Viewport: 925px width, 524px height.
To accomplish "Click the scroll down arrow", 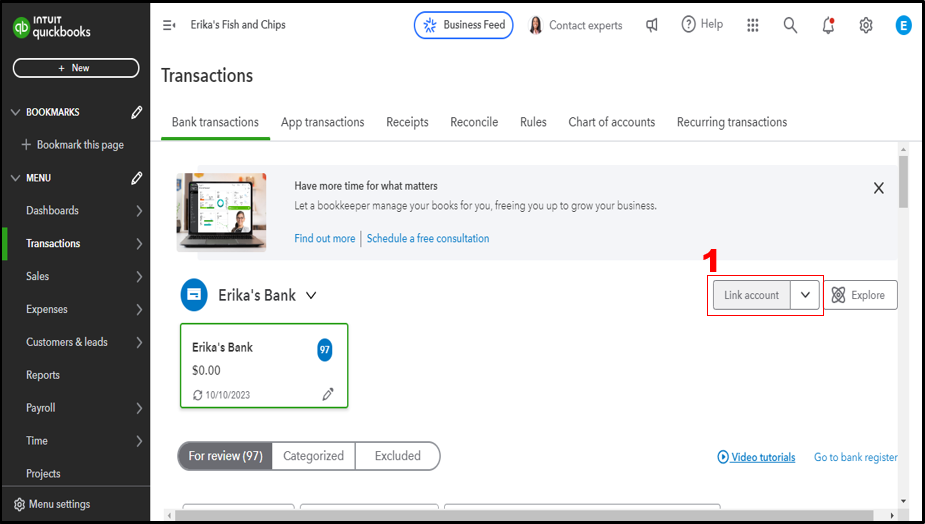I will 903,502.
